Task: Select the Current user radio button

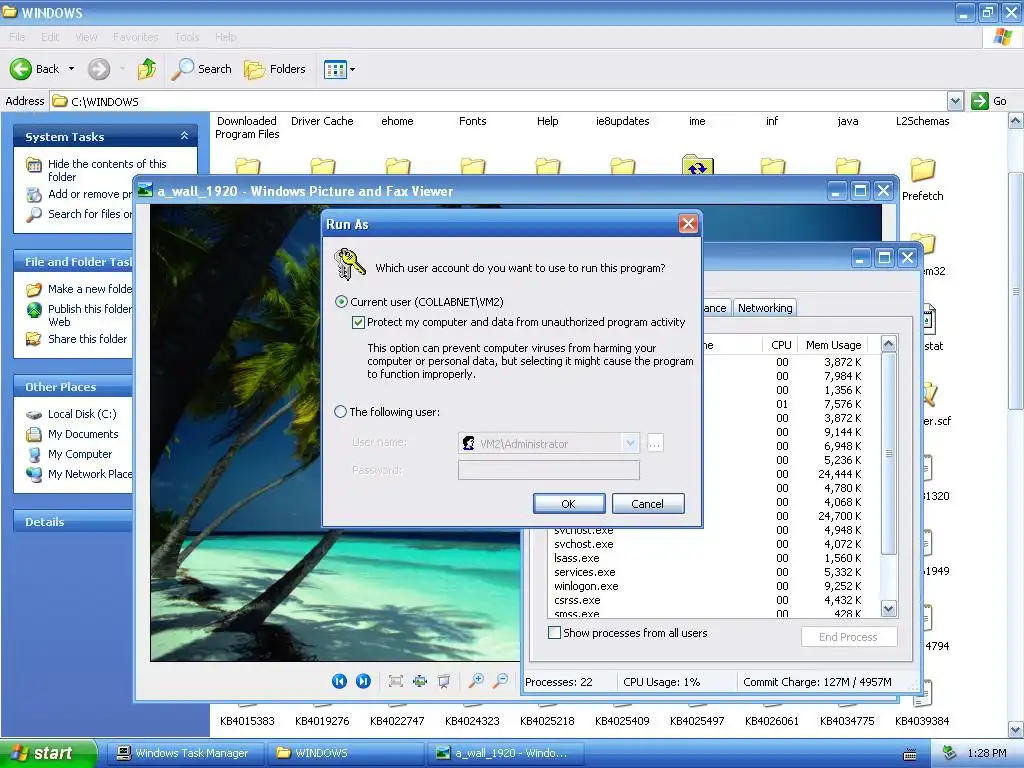Action: point(341,302)
